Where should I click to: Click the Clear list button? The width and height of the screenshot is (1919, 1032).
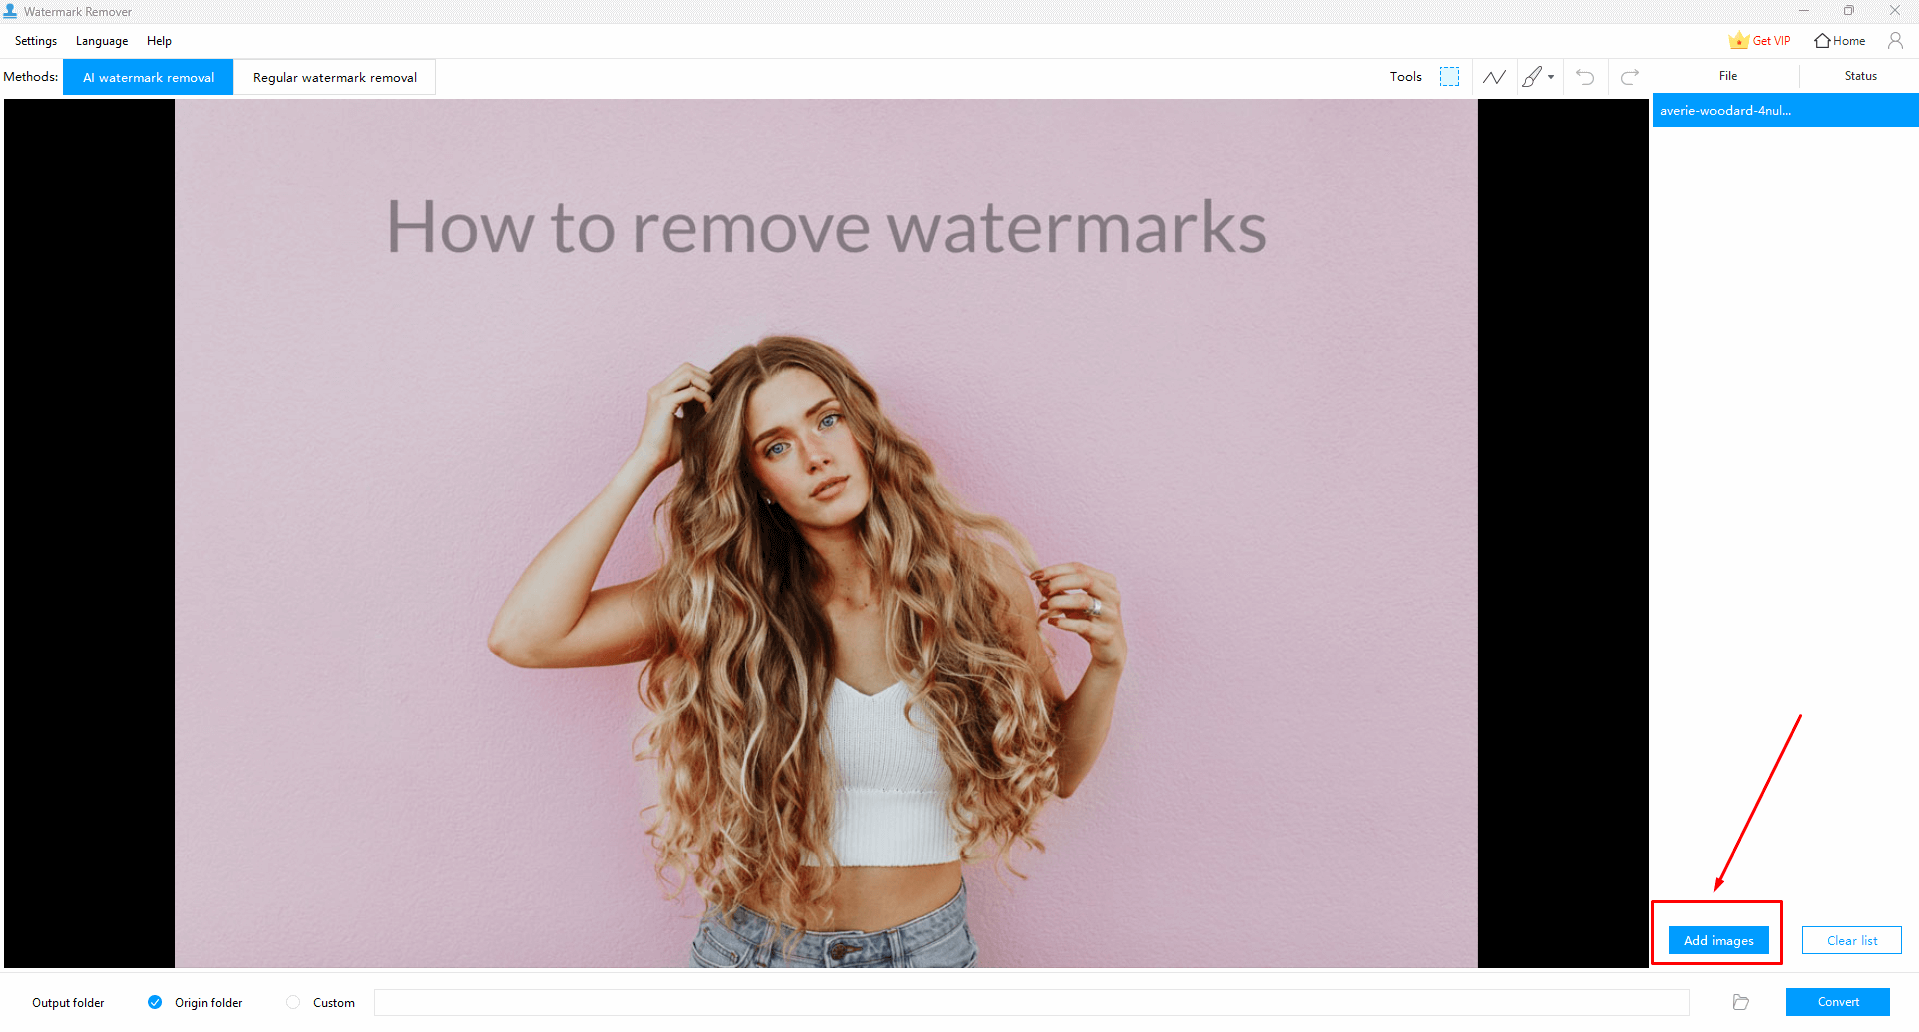(x=1852, y=940)
